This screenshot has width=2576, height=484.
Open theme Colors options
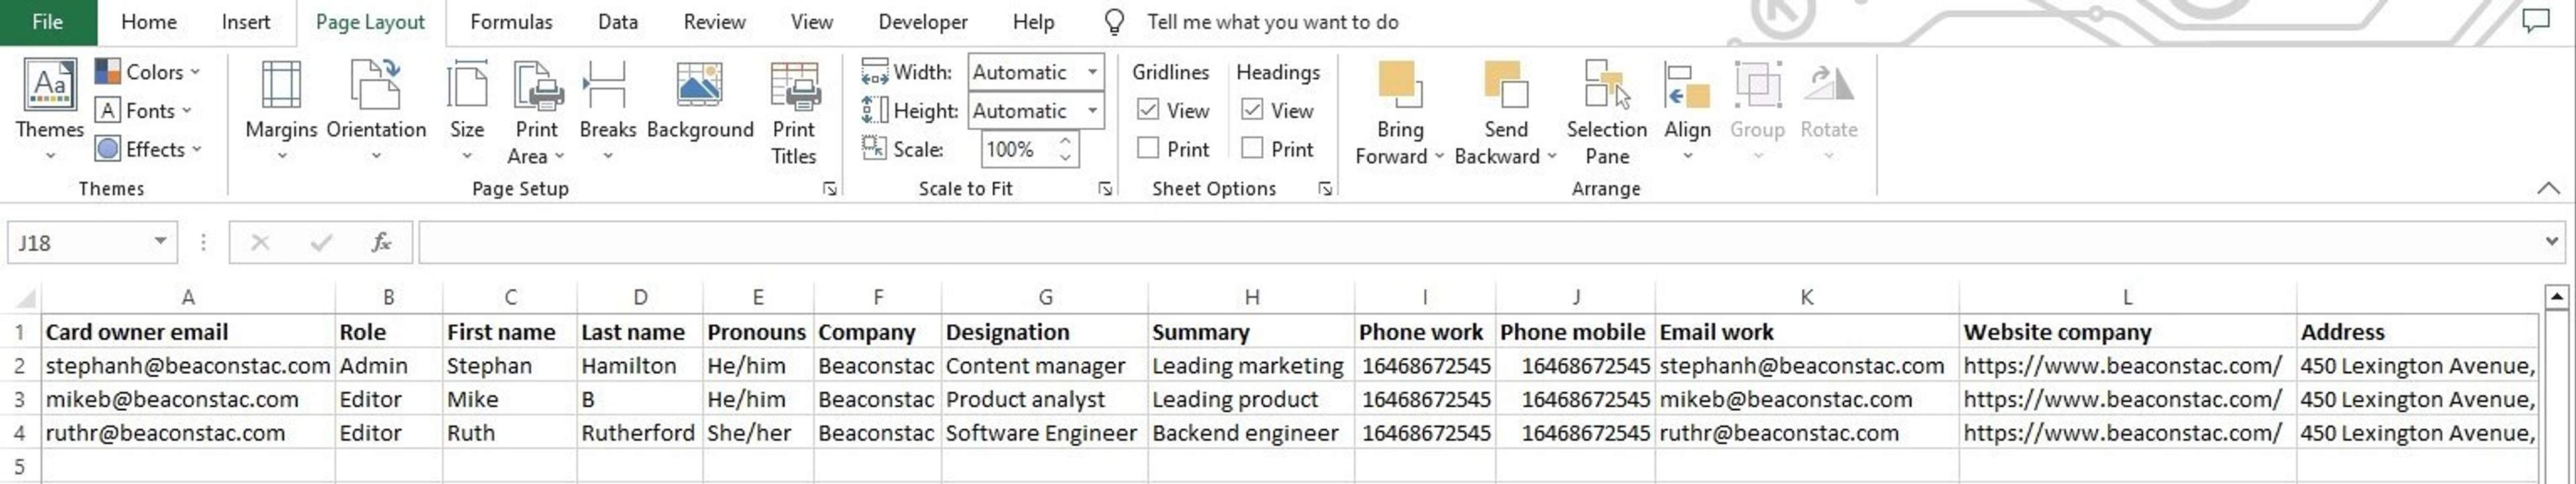pyautogui.click(x=148, y=72)
